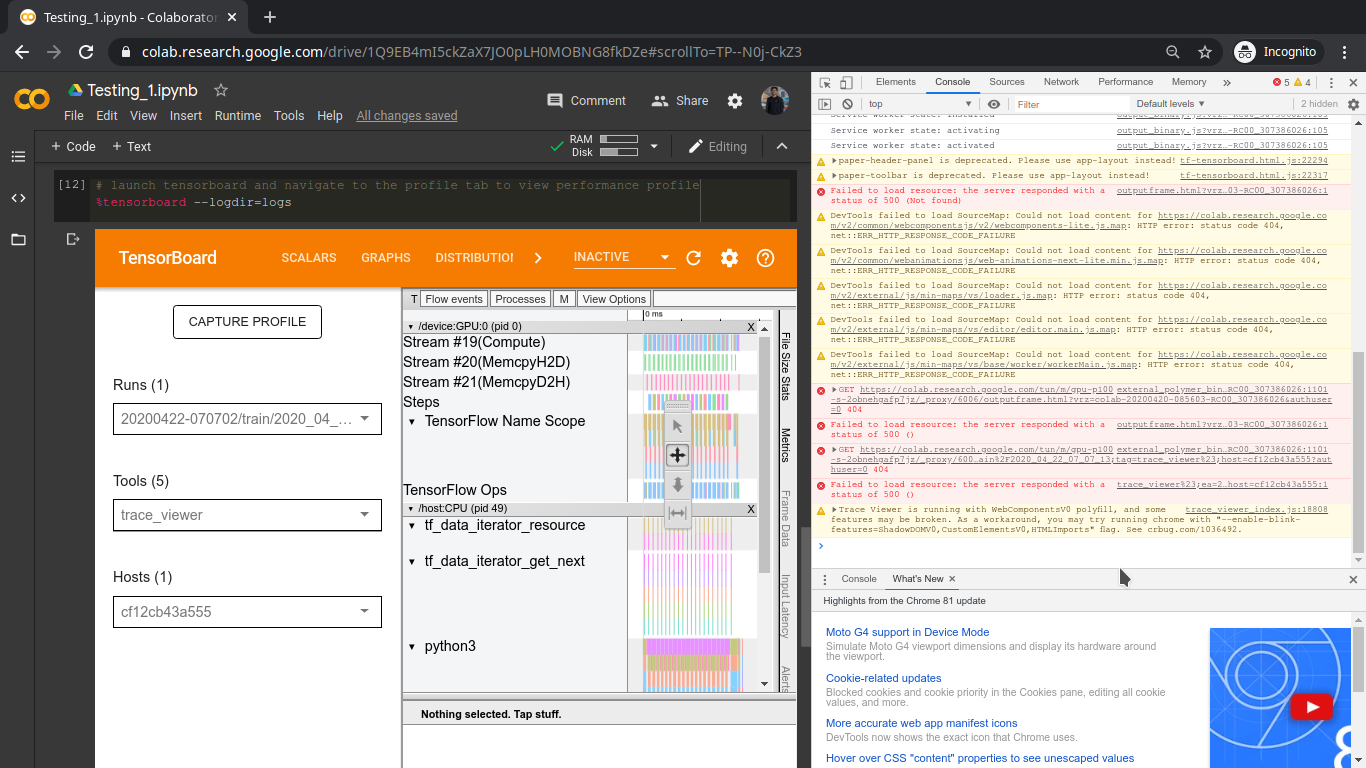Open the GRAPHS tab in TensorBoard

click(386, 258)
